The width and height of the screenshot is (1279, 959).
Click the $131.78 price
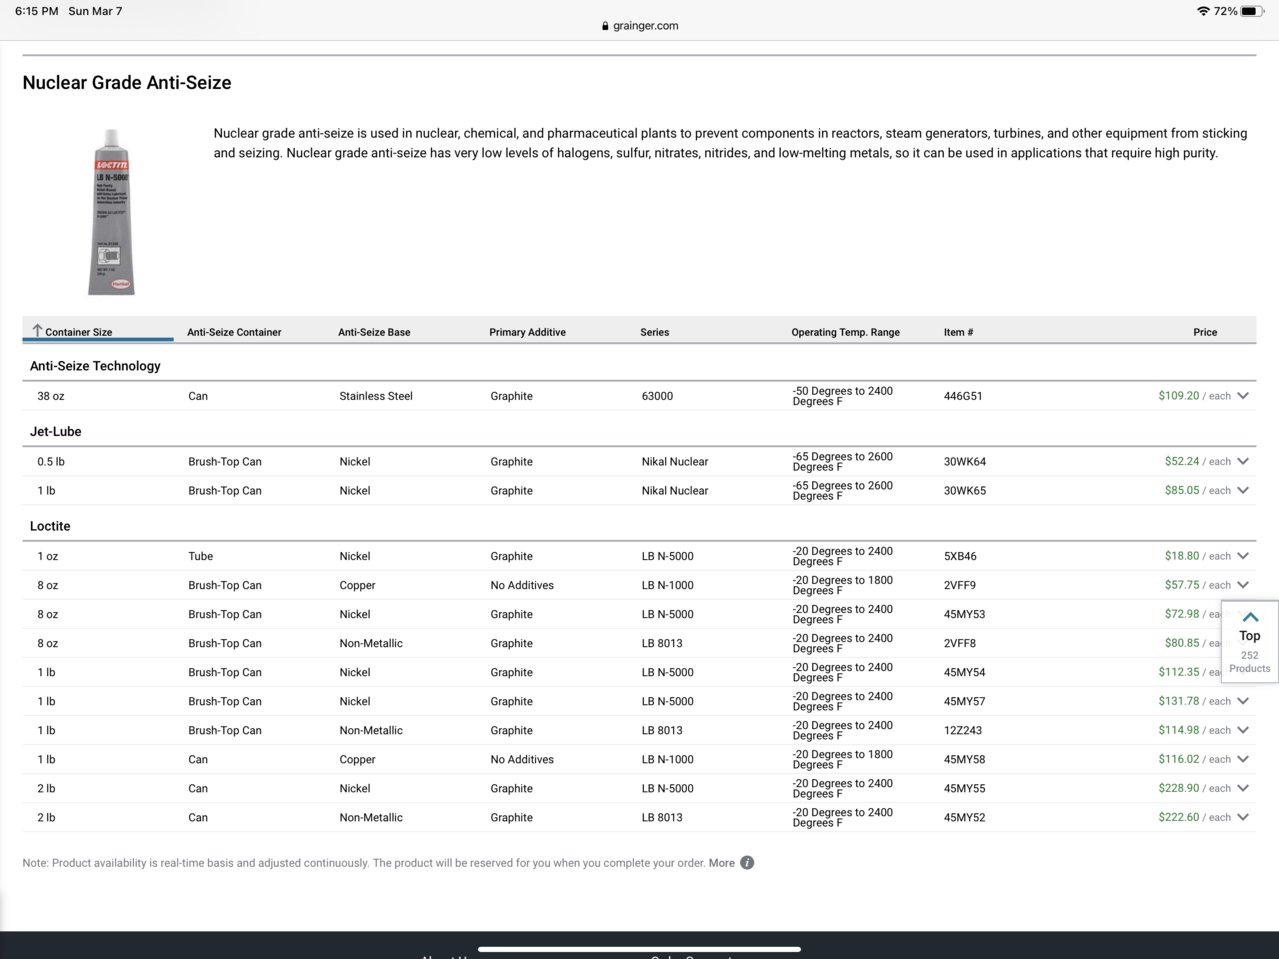tap(1179, 701)
